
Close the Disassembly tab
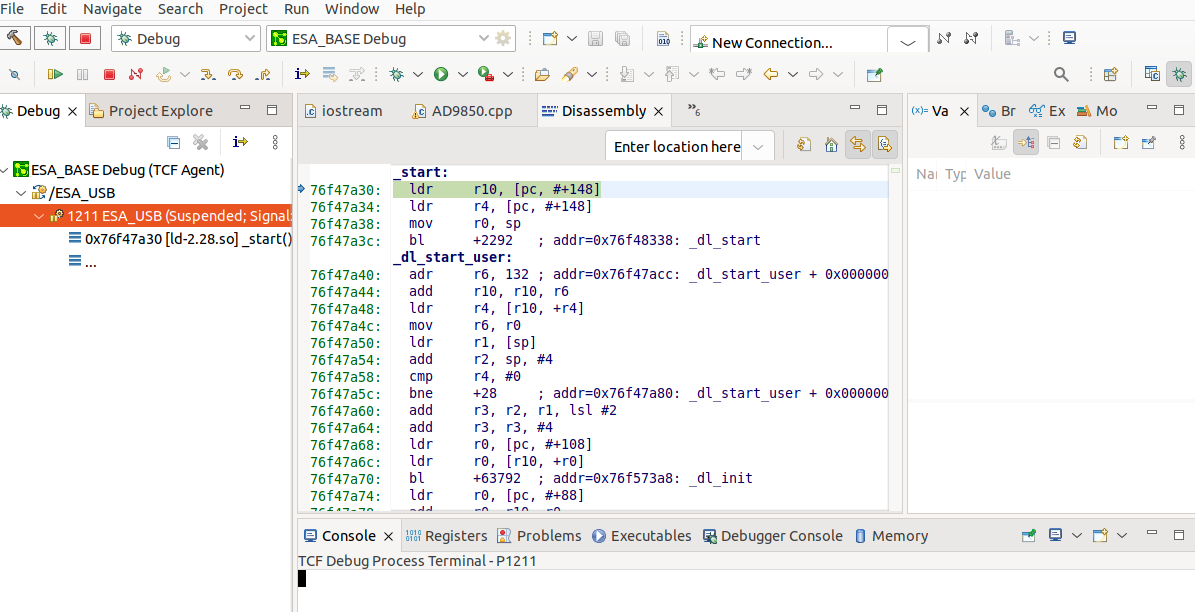658,111
